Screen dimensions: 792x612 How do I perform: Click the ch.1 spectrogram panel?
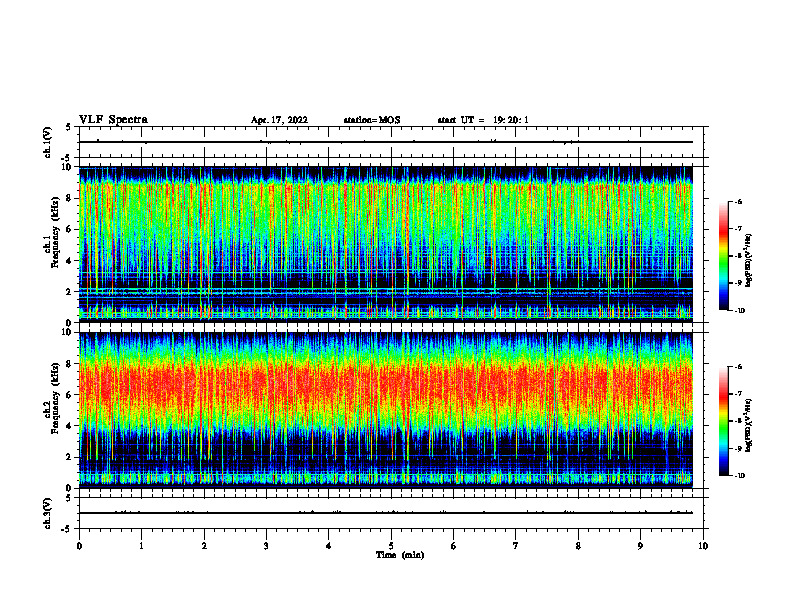coord(385,244)
